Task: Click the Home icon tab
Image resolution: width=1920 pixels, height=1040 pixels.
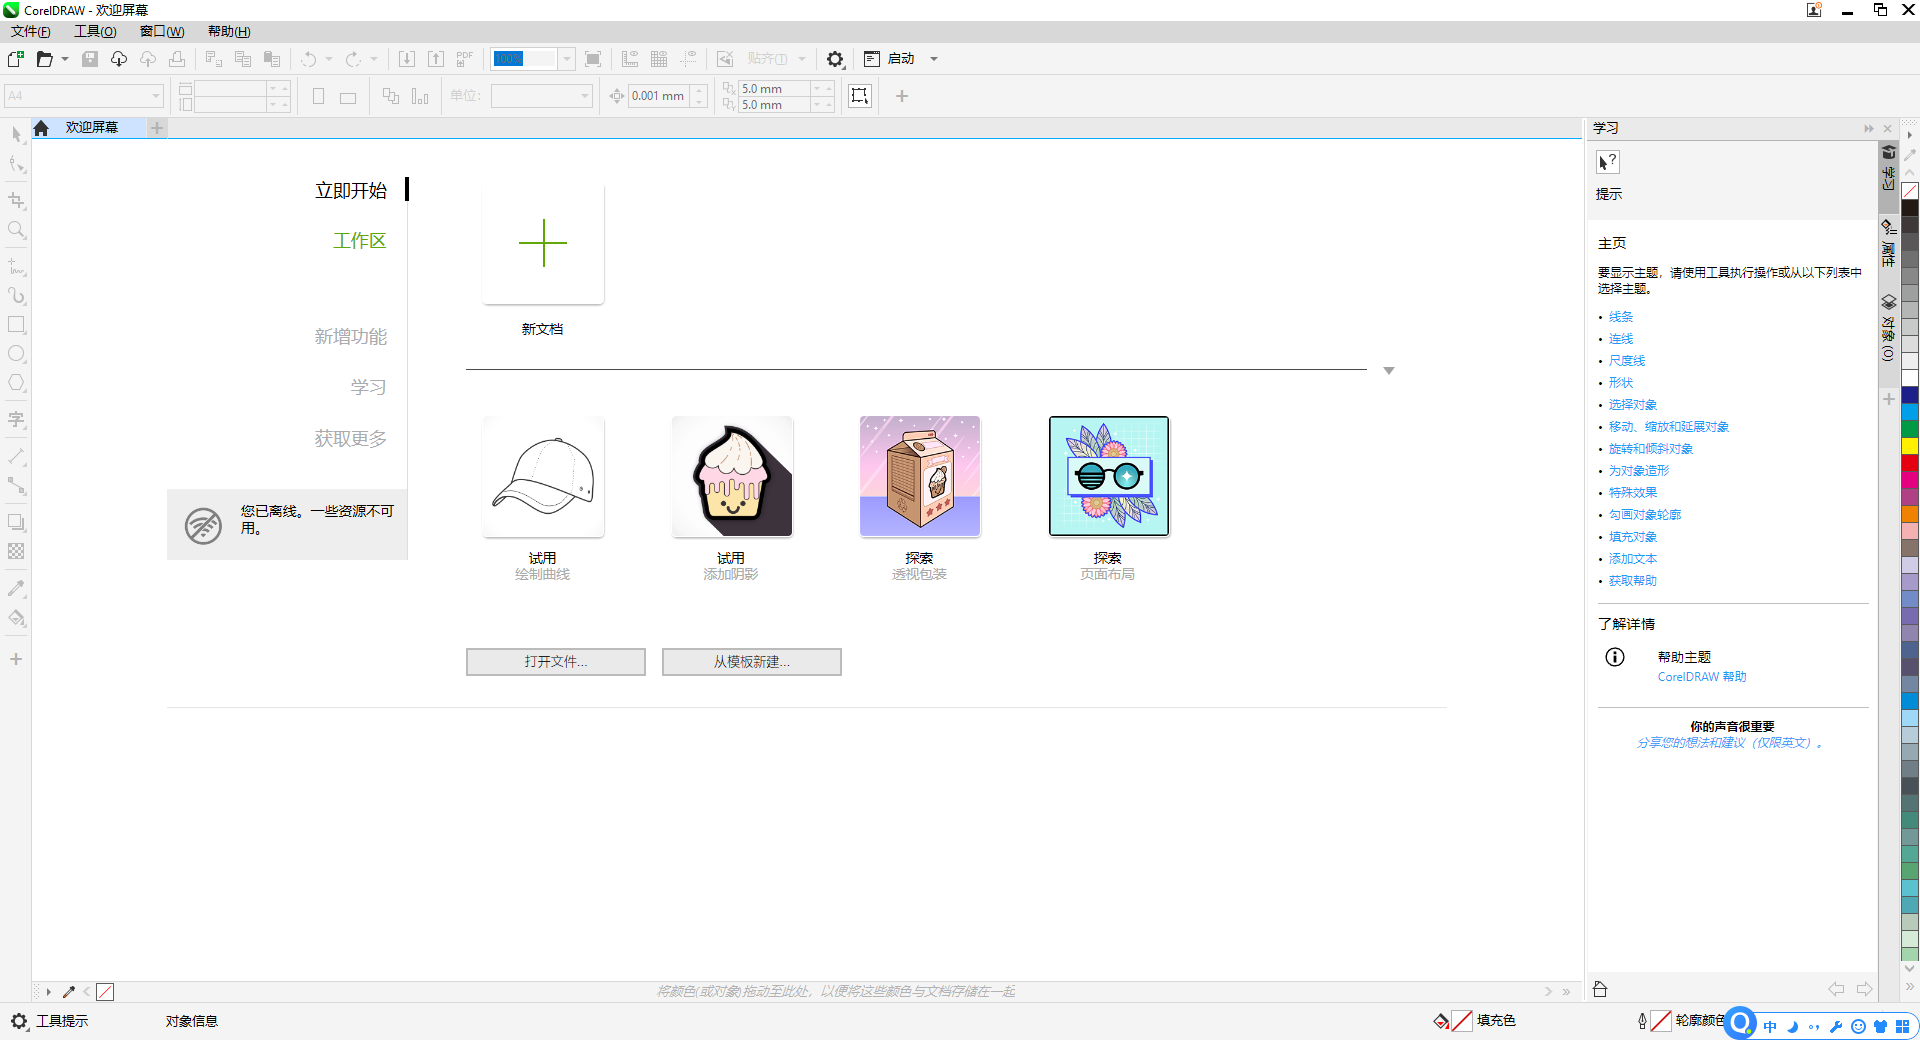Action: click(x=41, y=128)
